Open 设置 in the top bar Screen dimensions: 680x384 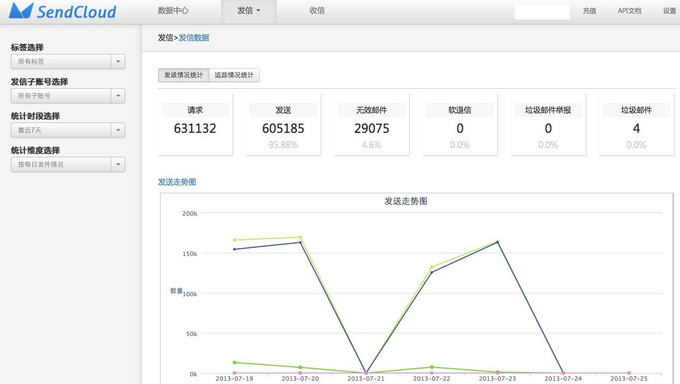click(x=669, y=11)
